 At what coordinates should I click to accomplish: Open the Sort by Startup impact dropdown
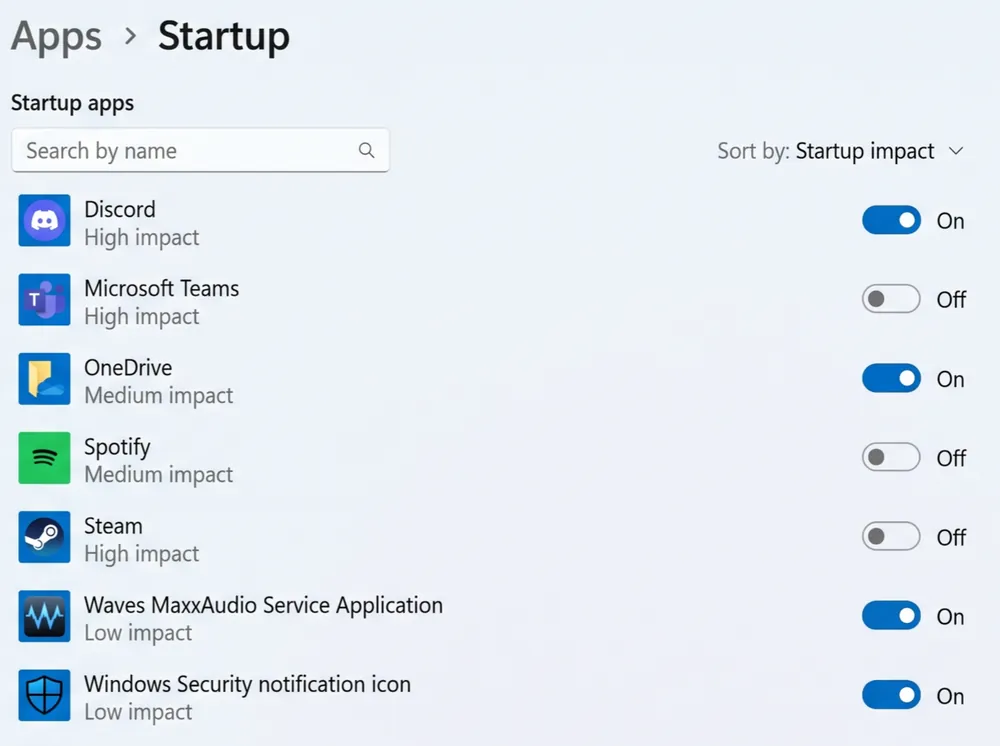pos(841,151)
